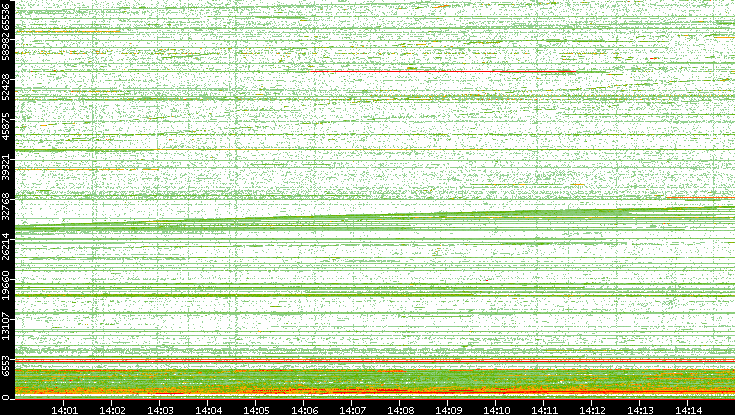Click the 39321 vertical axis value
Image resolution: width=735 pixels, height=415 pixels.
click(7, 168)
